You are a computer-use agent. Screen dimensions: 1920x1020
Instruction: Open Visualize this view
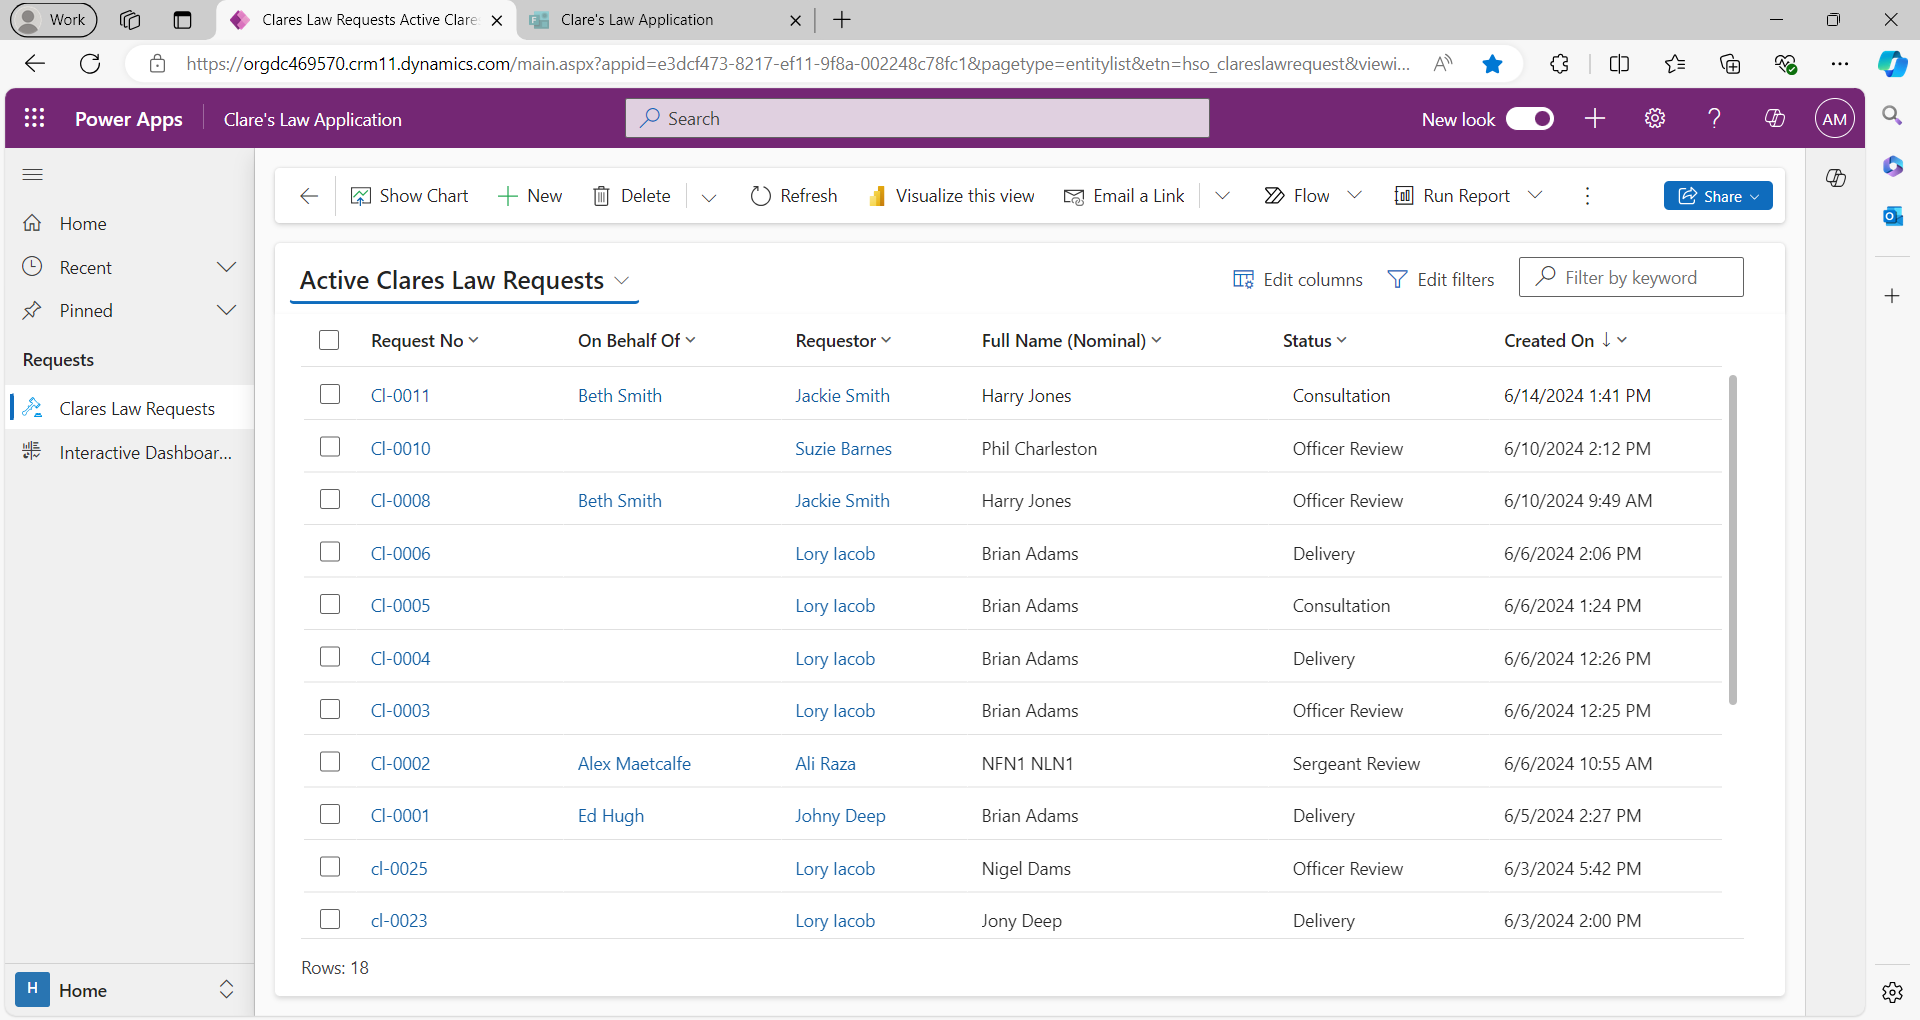951,196
